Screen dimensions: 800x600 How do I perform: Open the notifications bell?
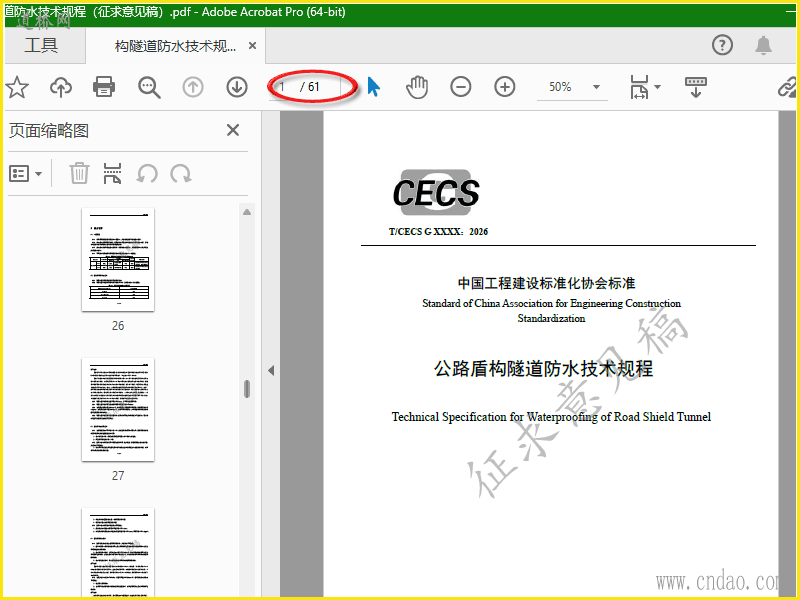[x=763, y=45]
